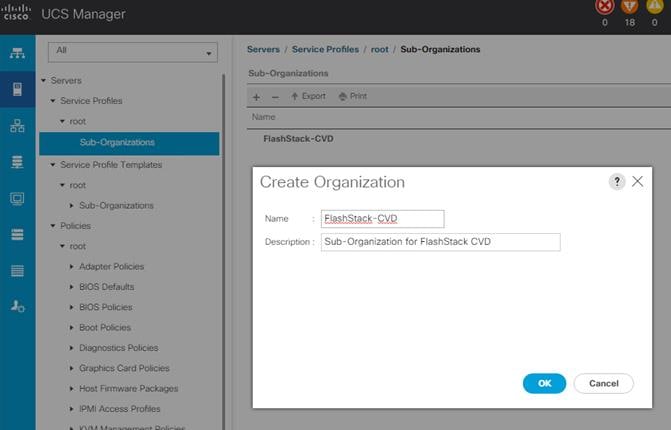Screen dimensions: 671x430
Task: Select BIOS Defaults tree item
Action: coord(107,287)
